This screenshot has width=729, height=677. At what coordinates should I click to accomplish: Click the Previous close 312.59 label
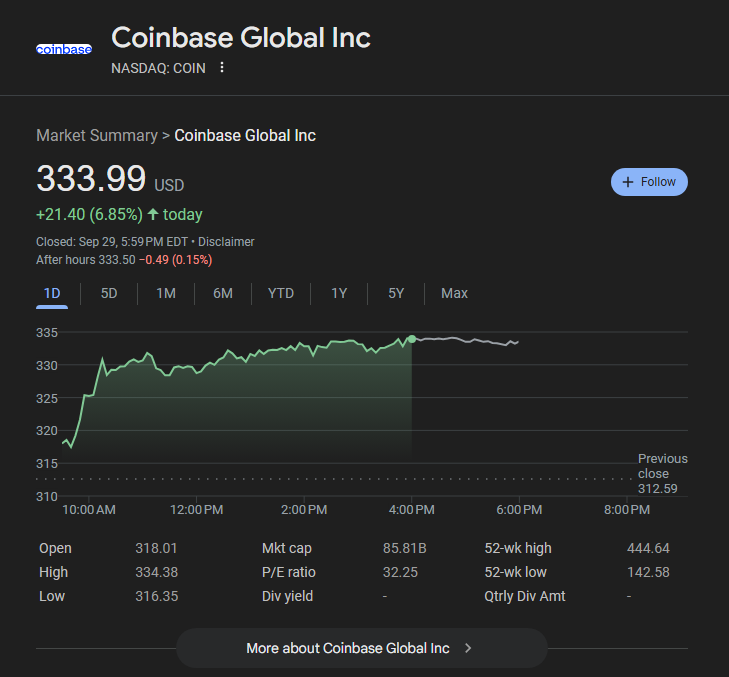tap(662, 474)
